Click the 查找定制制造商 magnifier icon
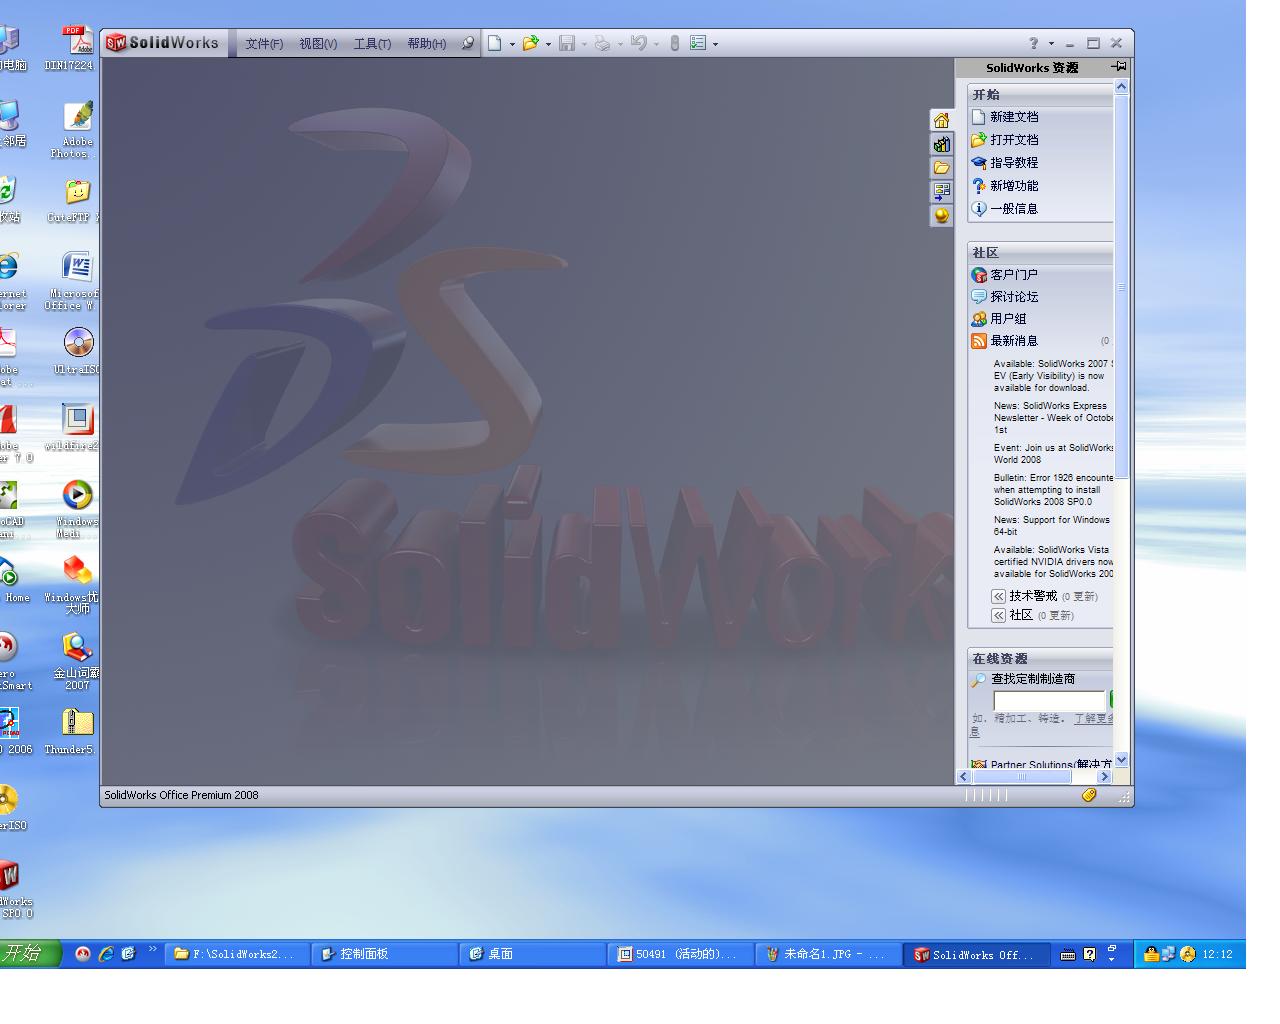1280x1024 pixels. click(979, 680)
